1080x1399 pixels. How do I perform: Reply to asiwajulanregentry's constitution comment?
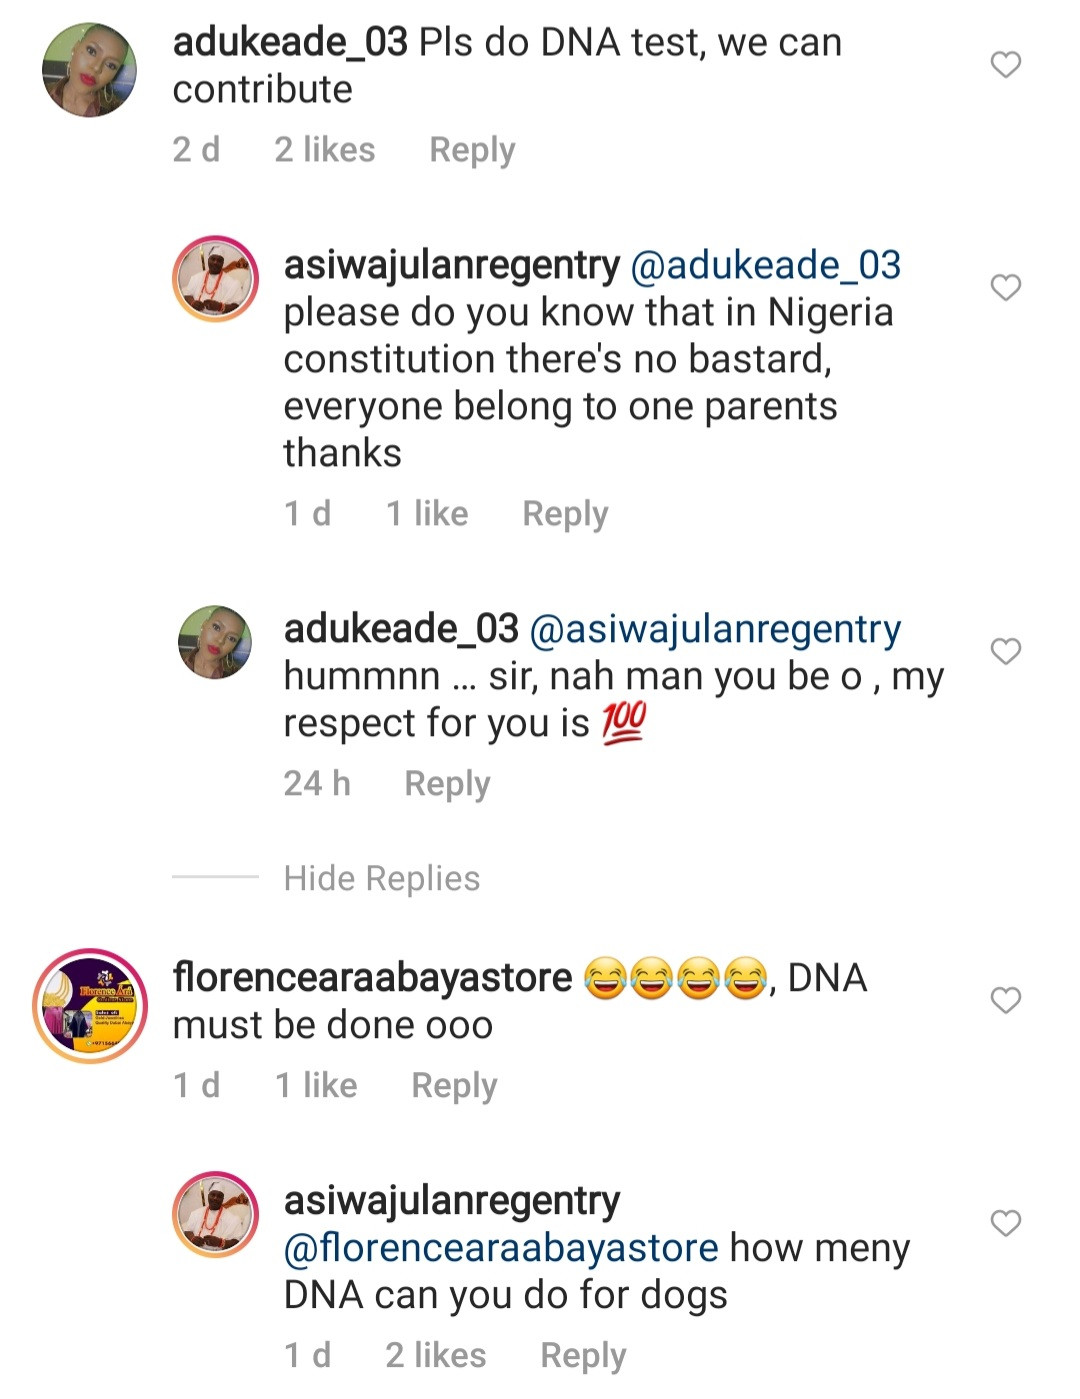(x=565, y=514)
